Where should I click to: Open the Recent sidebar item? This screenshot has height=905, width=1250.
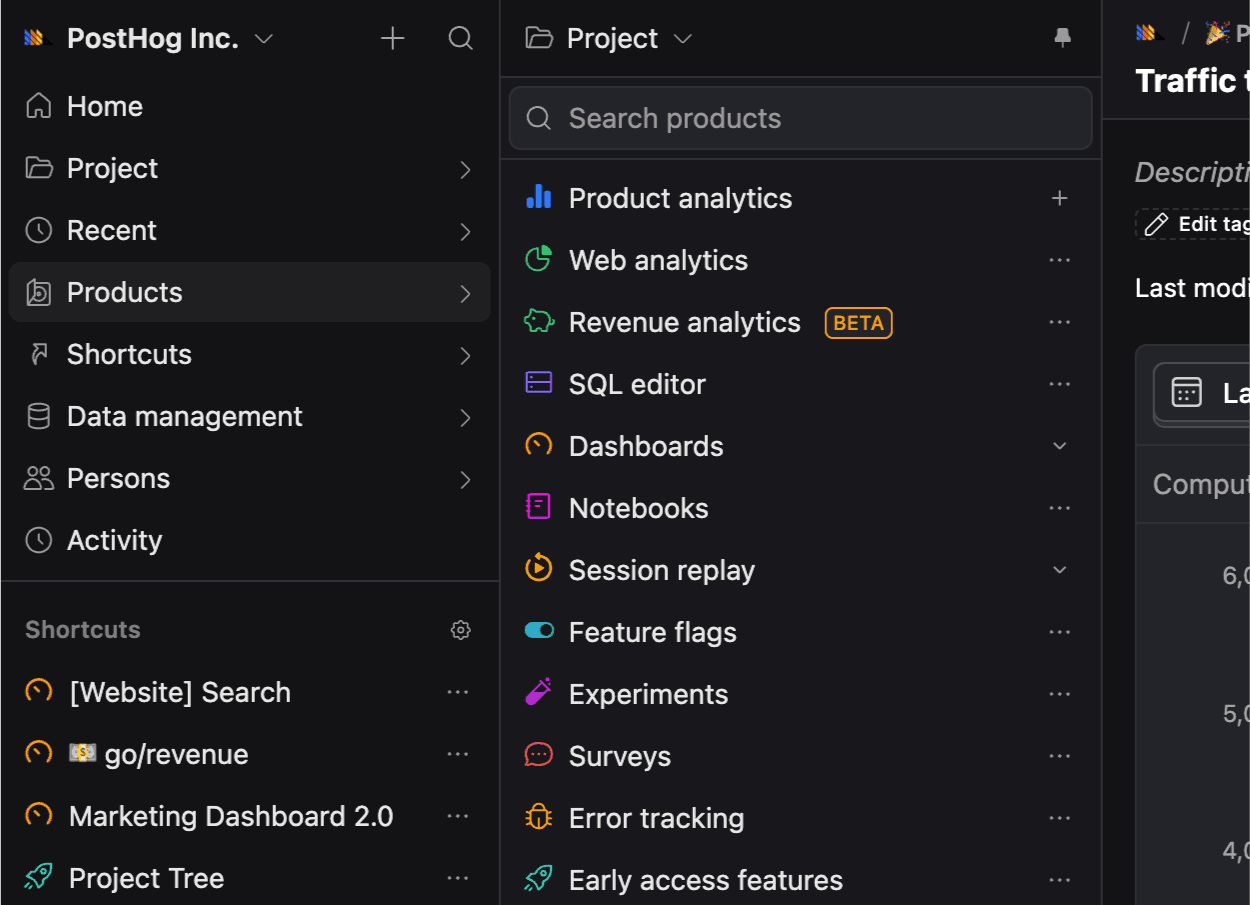[x=249, y=230]
